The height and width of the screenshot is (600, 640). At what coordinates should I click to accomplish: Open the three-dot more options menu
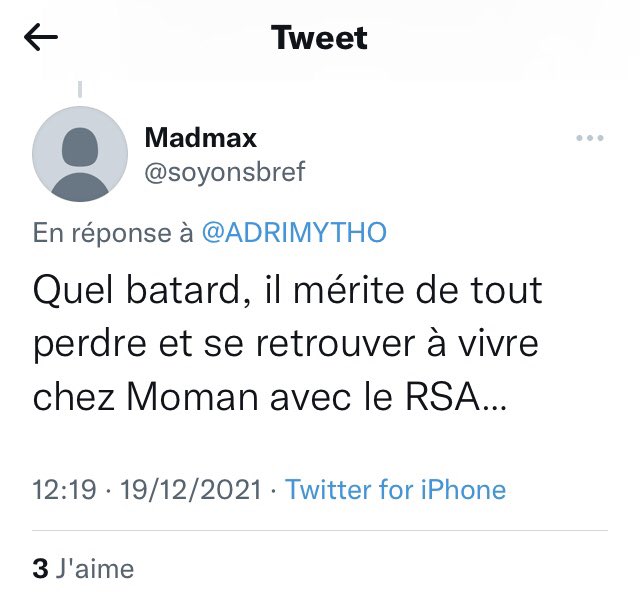pyautogui.click(x=591, y=139)
